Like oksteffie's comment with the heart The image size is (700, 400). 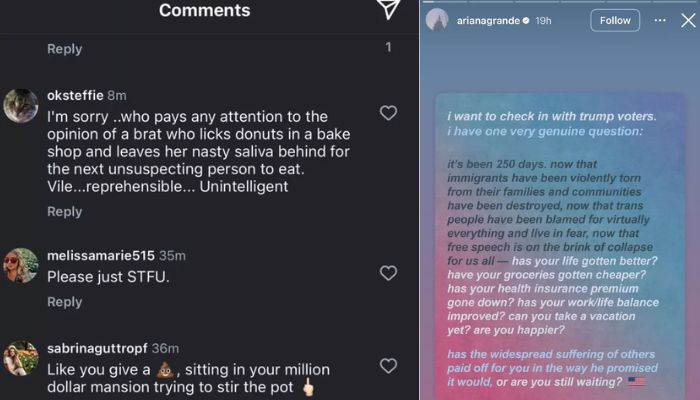pos(388,113)
